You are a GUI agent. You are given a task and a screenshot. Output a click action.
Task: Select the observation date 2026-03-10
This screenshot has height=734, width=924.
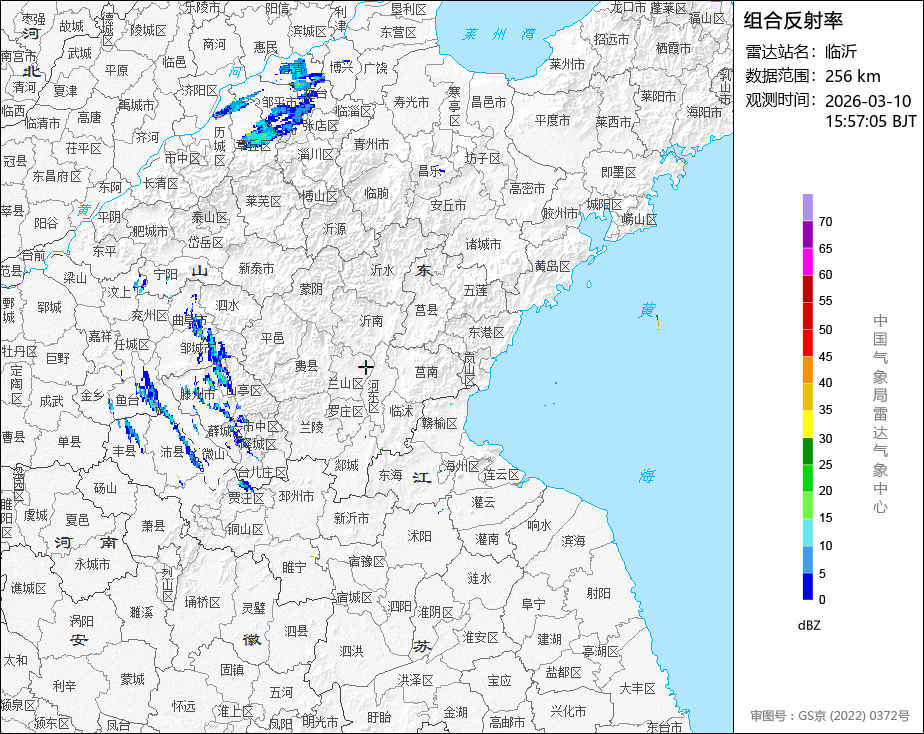click(868, 101)
